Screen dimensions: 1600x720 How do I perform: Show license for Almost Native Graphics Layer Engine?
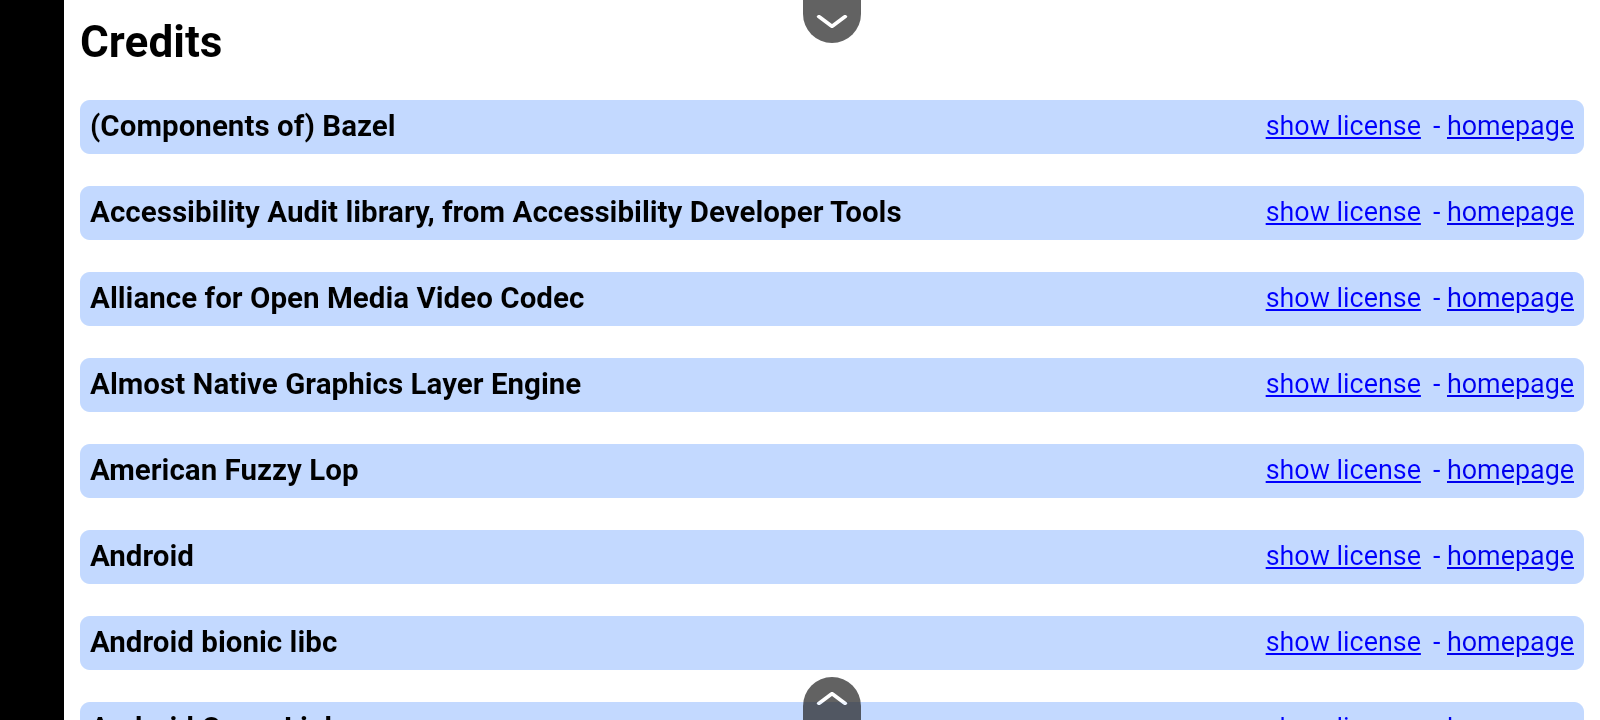1343,384
